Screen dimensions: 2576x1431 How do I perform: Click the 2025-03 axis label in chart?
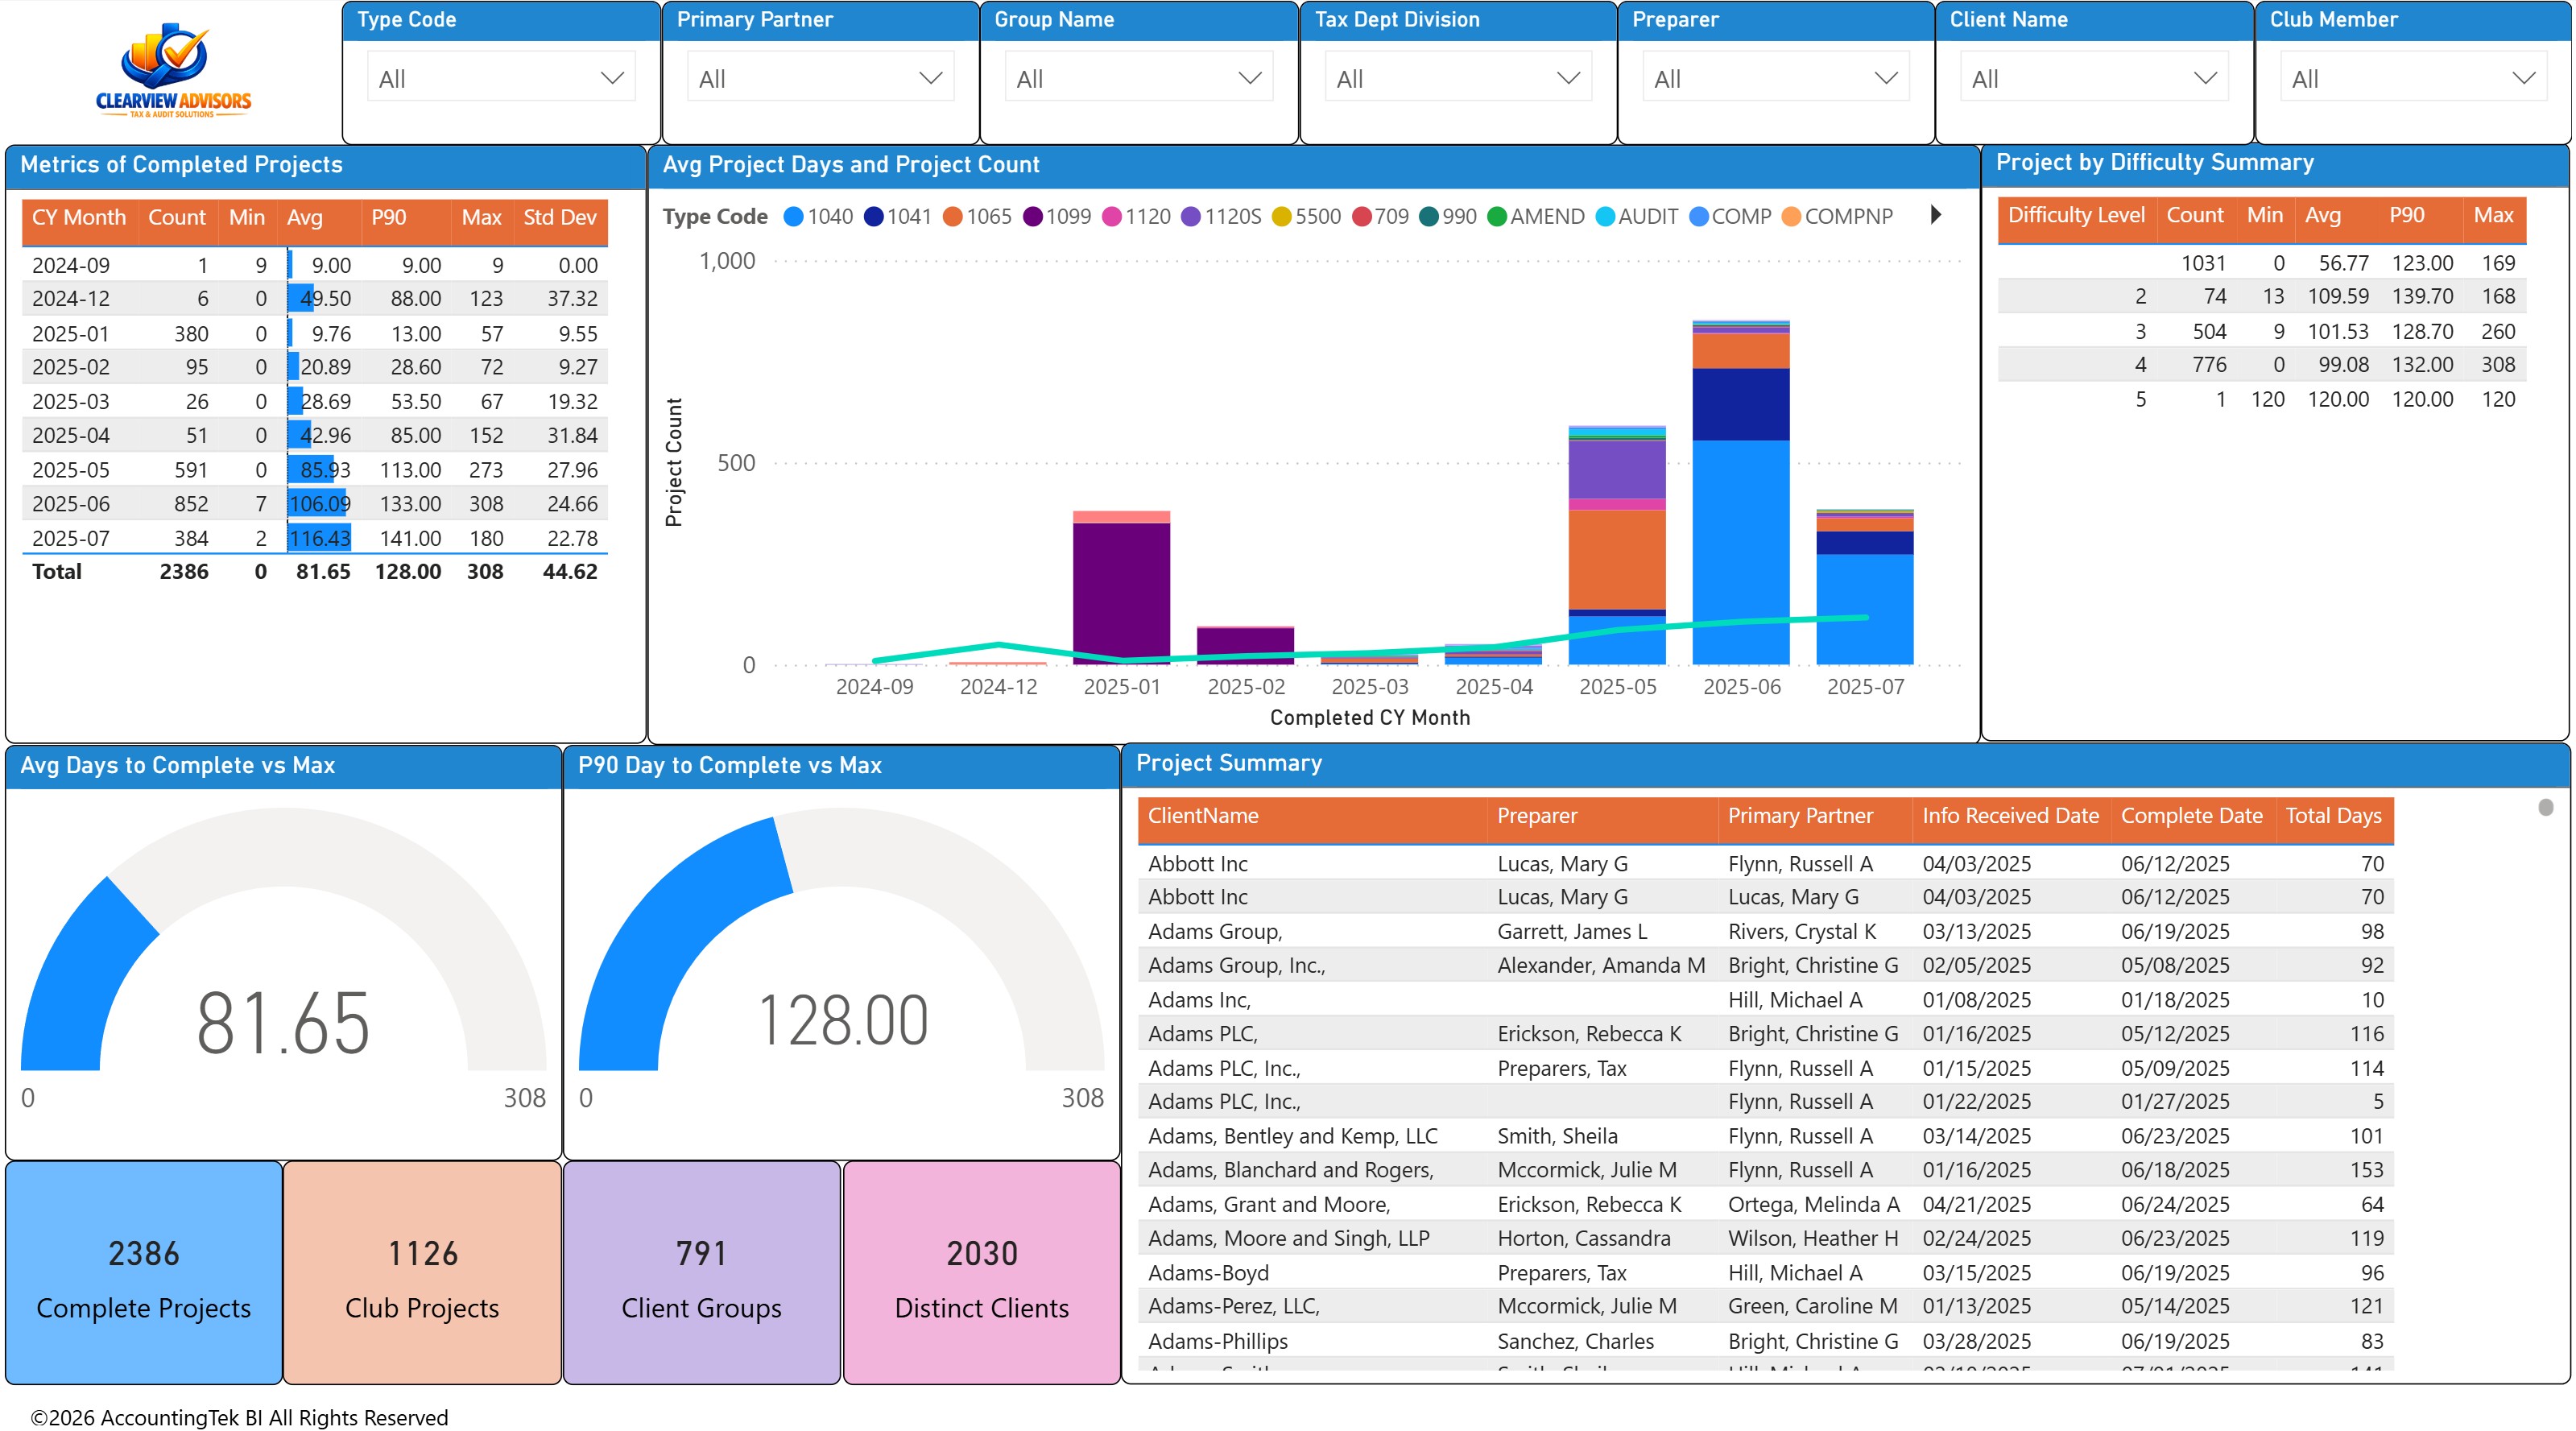1369,687
